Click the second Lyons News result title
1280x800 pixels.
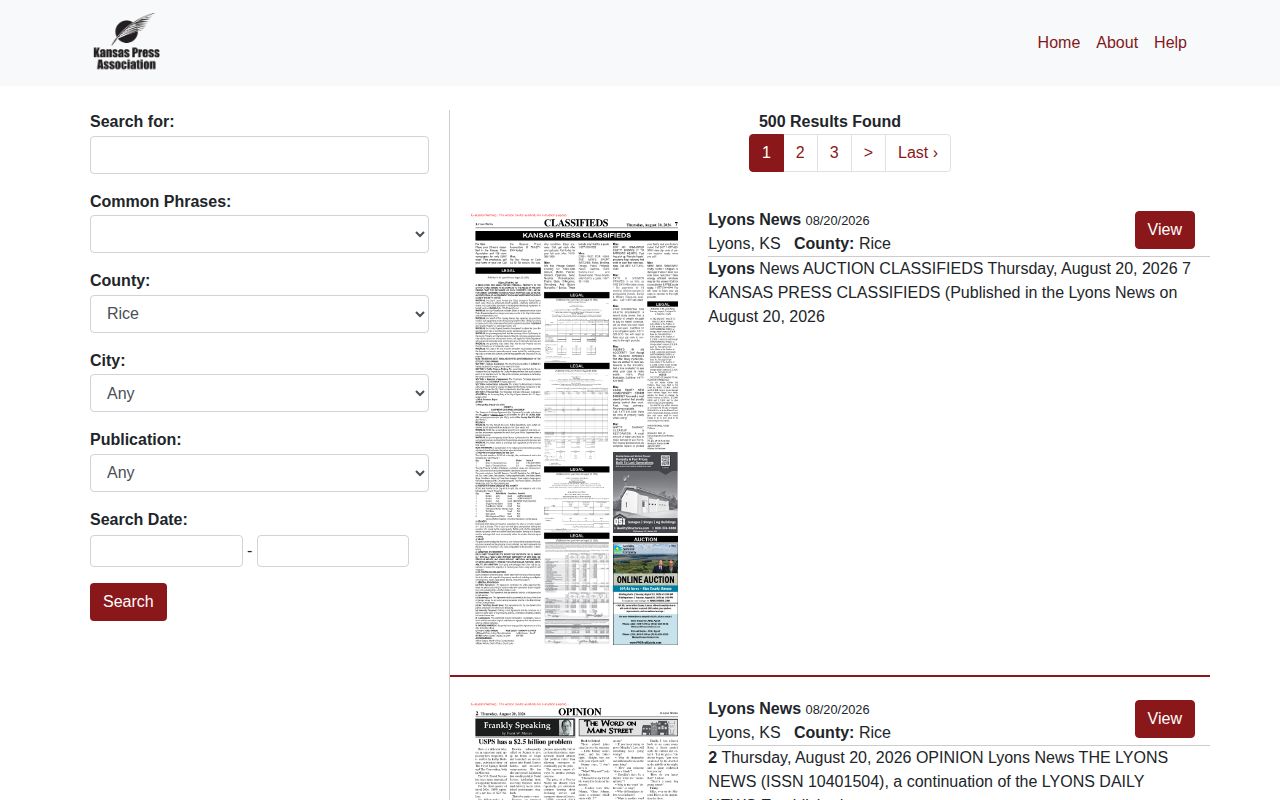click(754, 709)
